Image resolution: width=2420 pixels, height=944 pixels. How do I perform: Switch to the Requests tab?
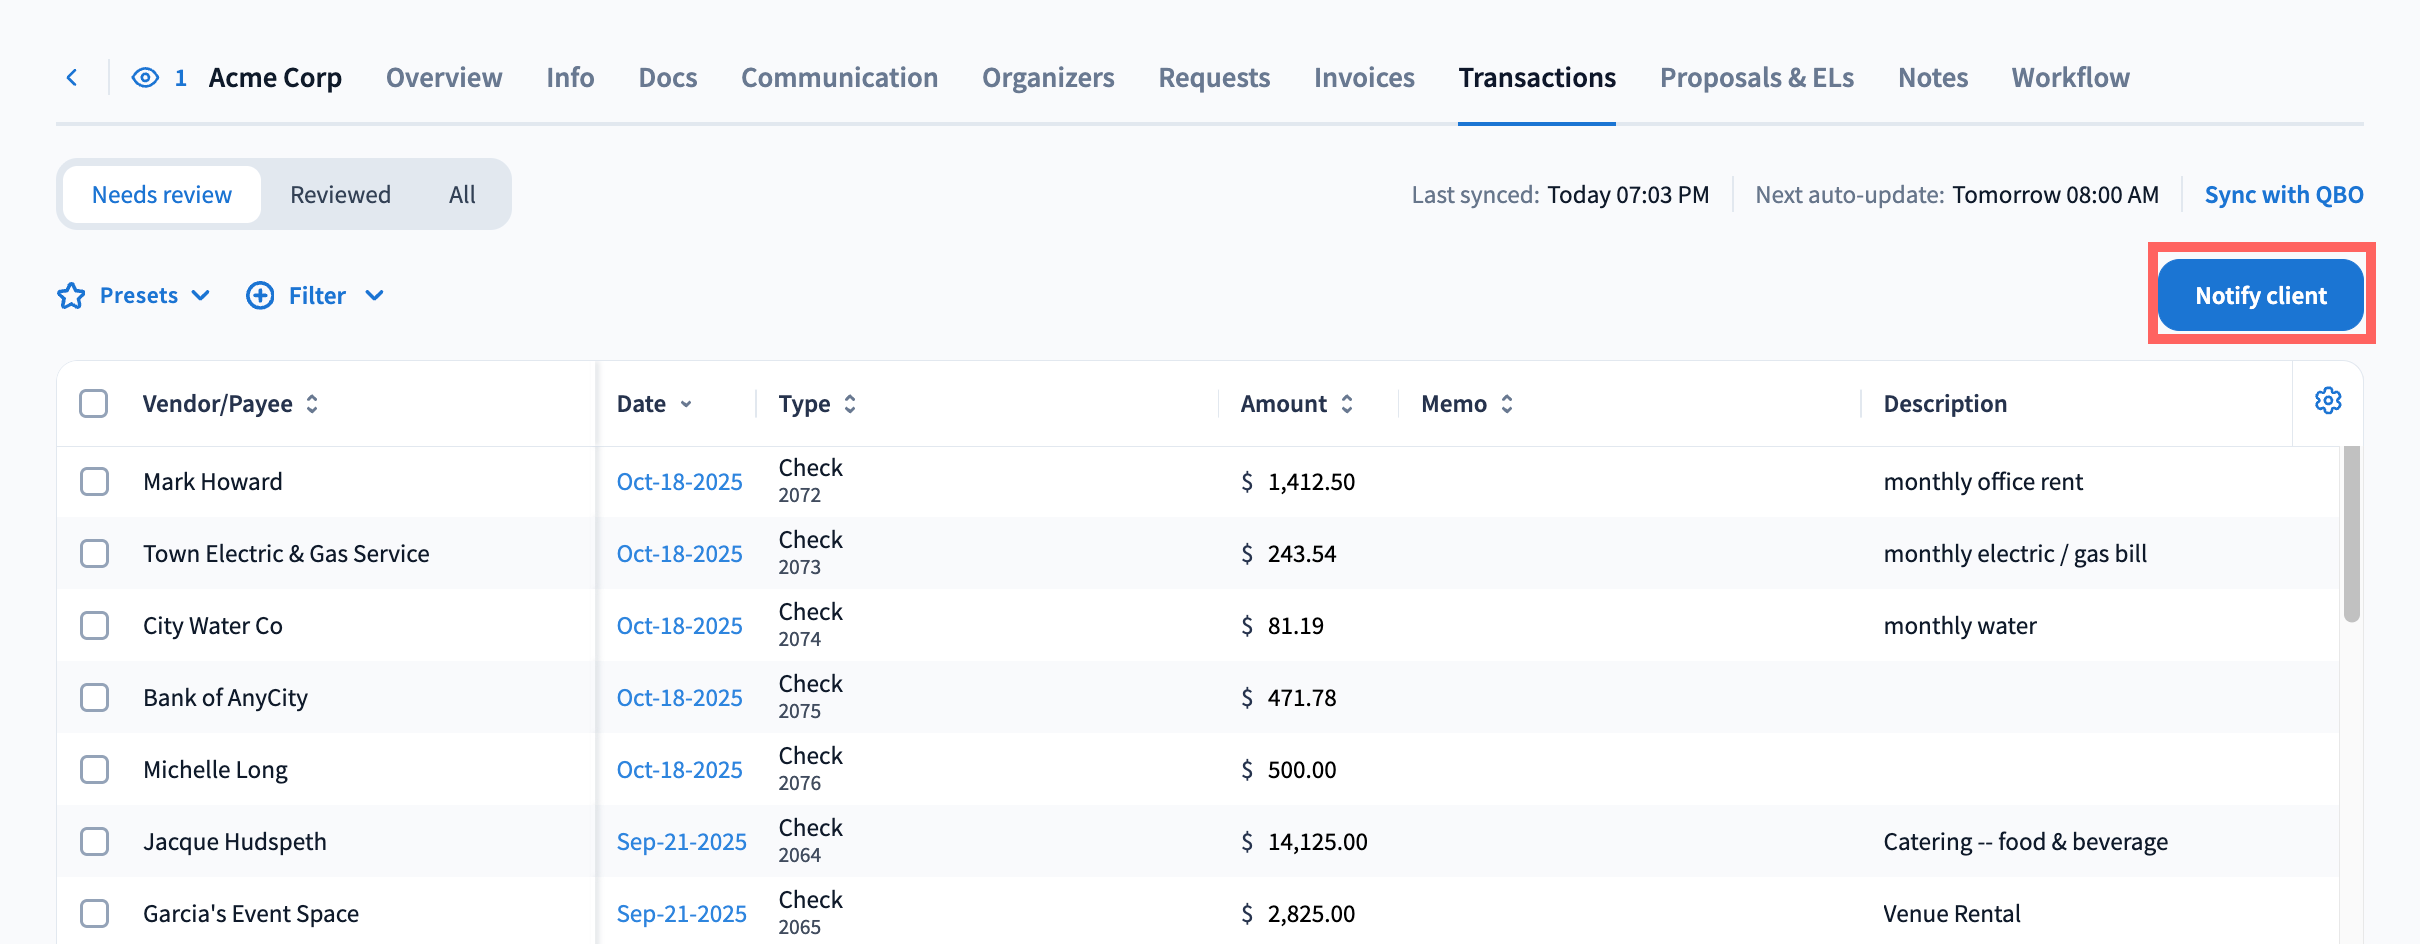[1214, 77]
